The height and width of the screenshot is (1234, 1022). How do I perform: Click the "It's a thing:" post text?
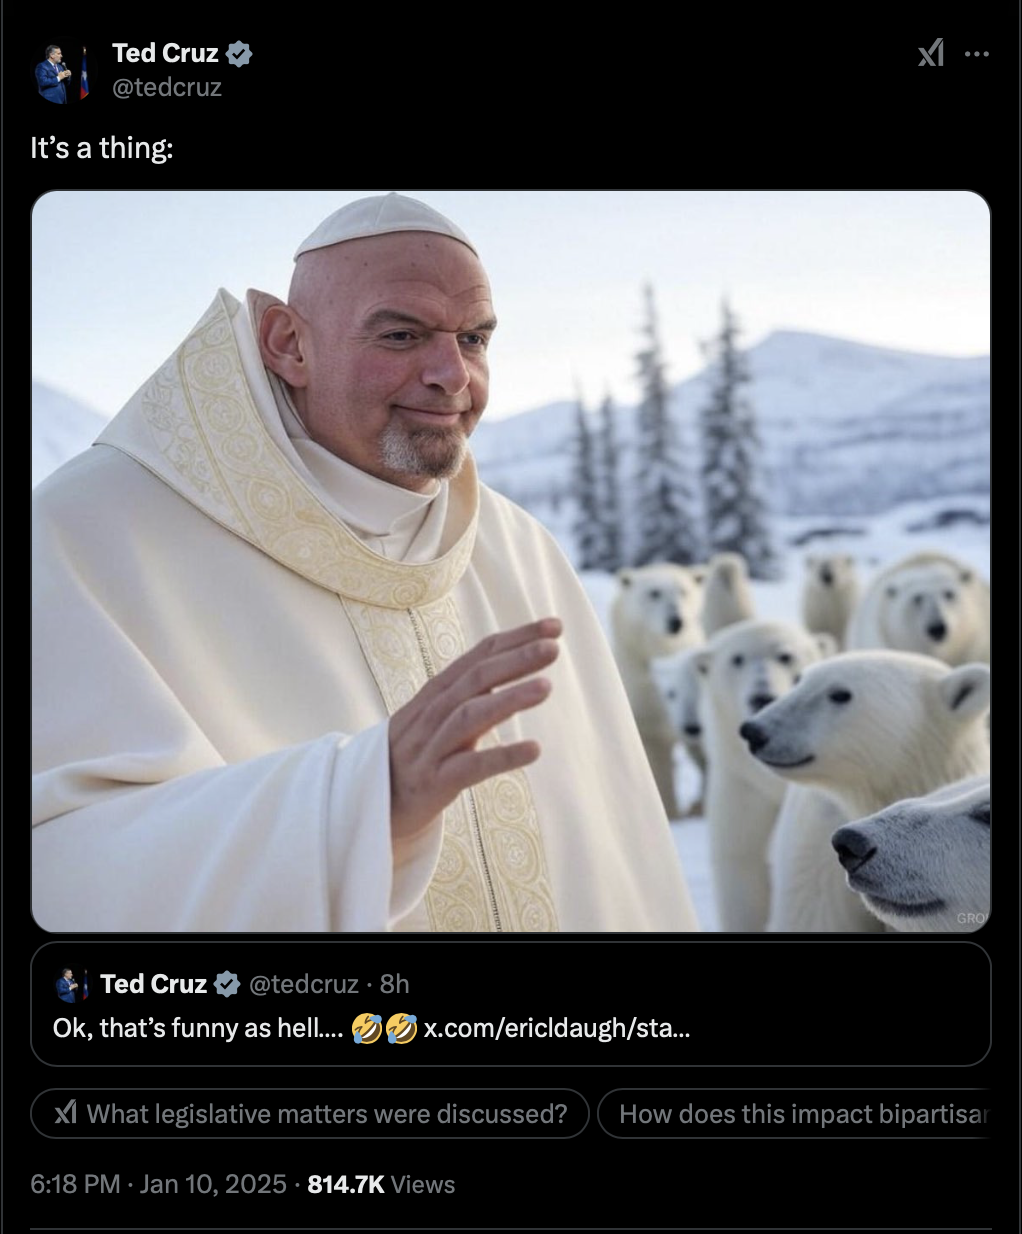102,148
